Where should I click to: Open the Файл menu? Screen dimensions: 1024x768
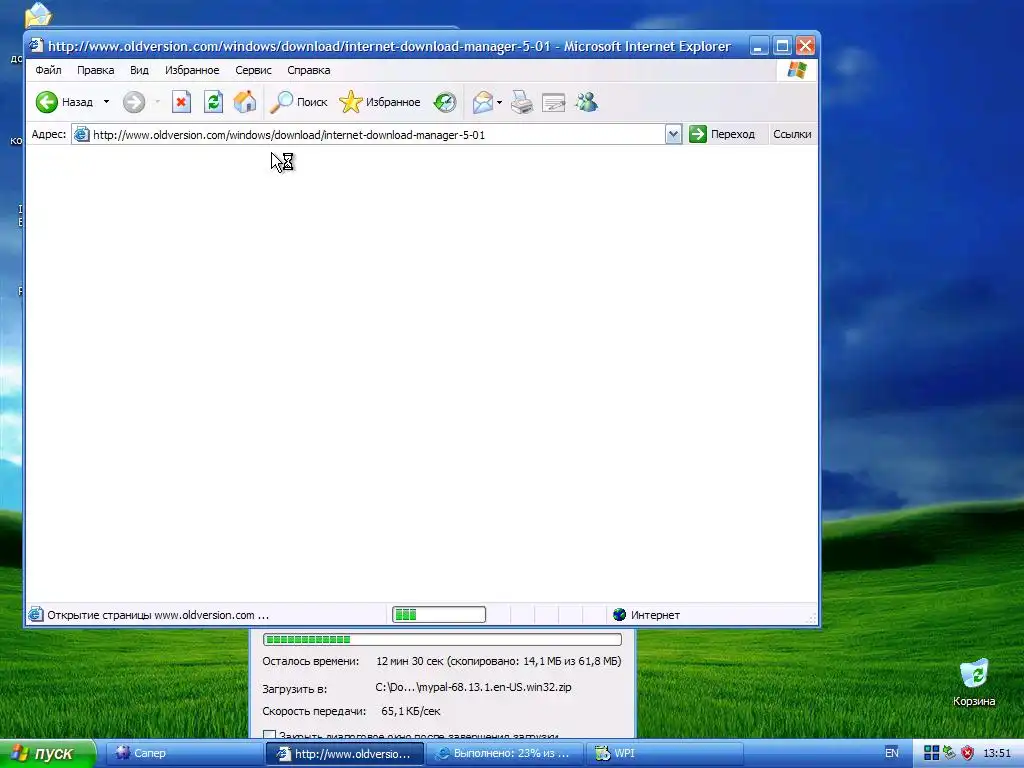pyautogui.click(x=48, y=70)
